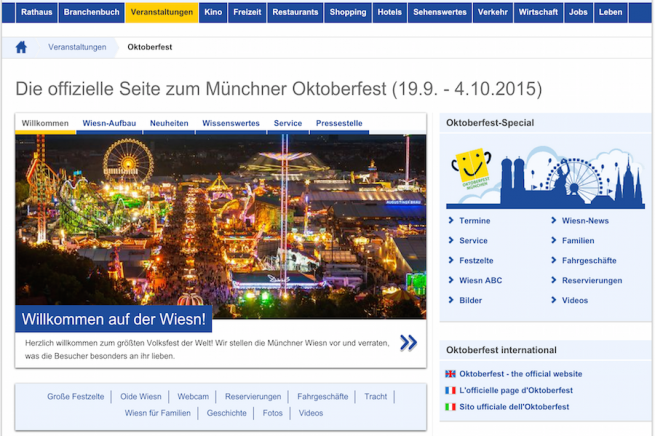Switch to the Wiesn-Aufbau tab
This screenshot has width=655, height=436.
pos(109,124)
